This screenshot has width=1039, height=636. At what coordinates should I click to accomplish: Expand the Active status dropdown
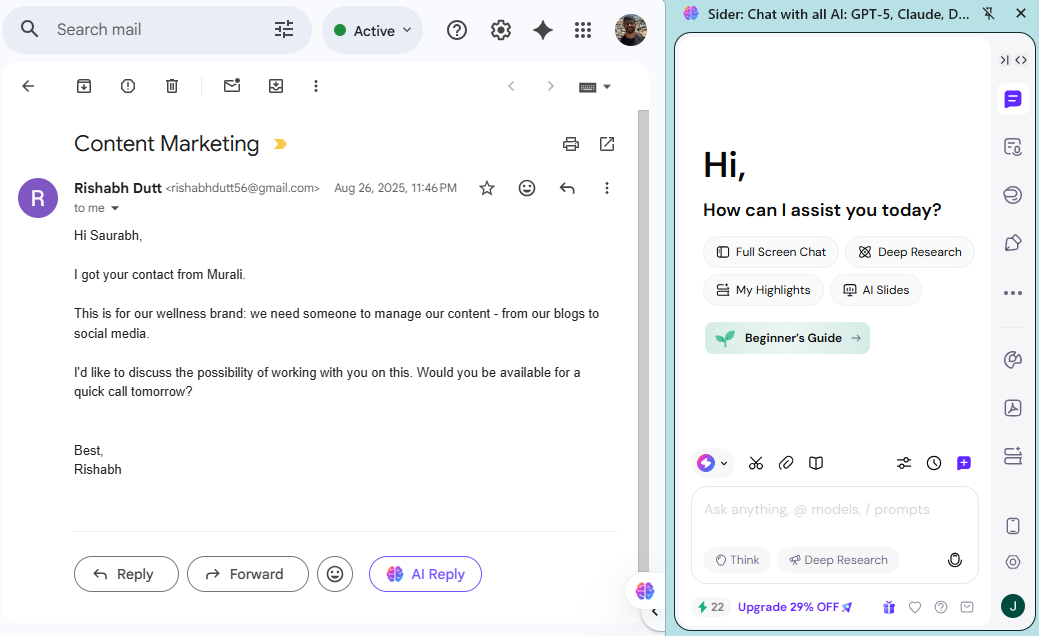tap(373, 30)
